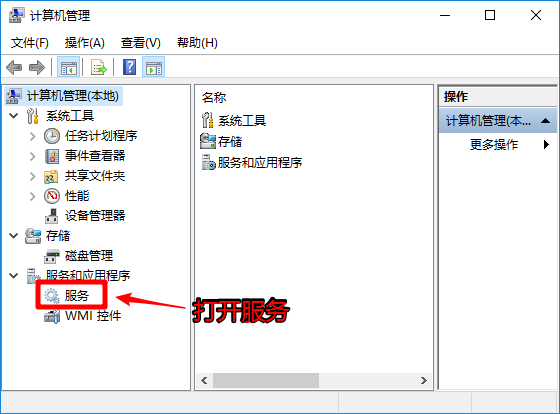This screenshot has width=560, height=414.
Task: Collapse the 存储 tree node
Action: tap(14, 236)
